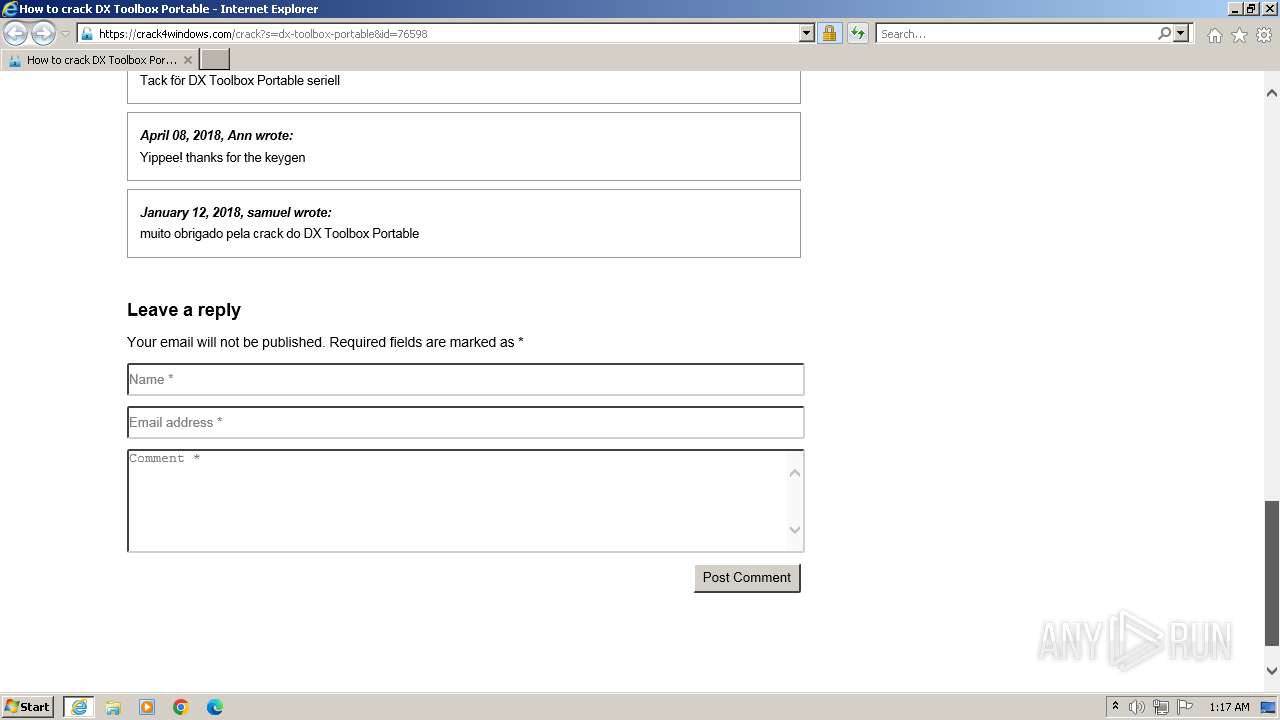Go back with the browser Back arrow
The image size is (1280, 720).
coord(16,34)
